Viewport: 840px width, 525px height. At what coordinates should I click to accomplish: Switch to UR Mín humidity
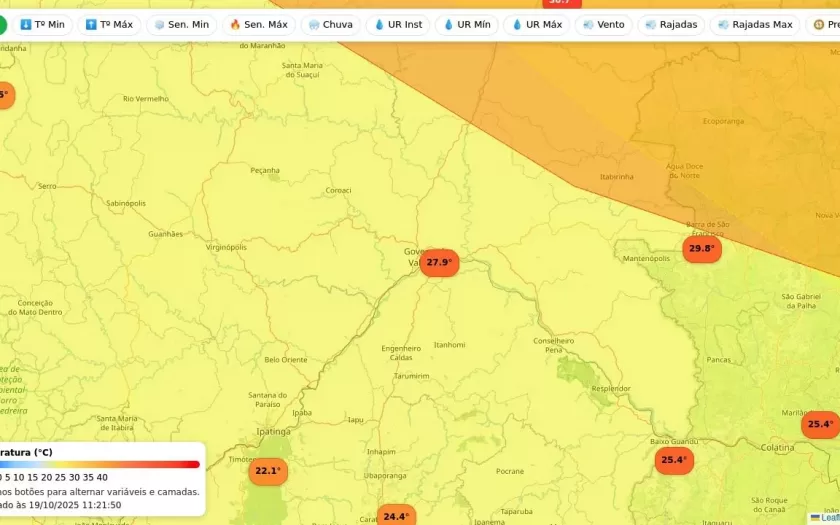pyautogui.click(x=467, y=24)
